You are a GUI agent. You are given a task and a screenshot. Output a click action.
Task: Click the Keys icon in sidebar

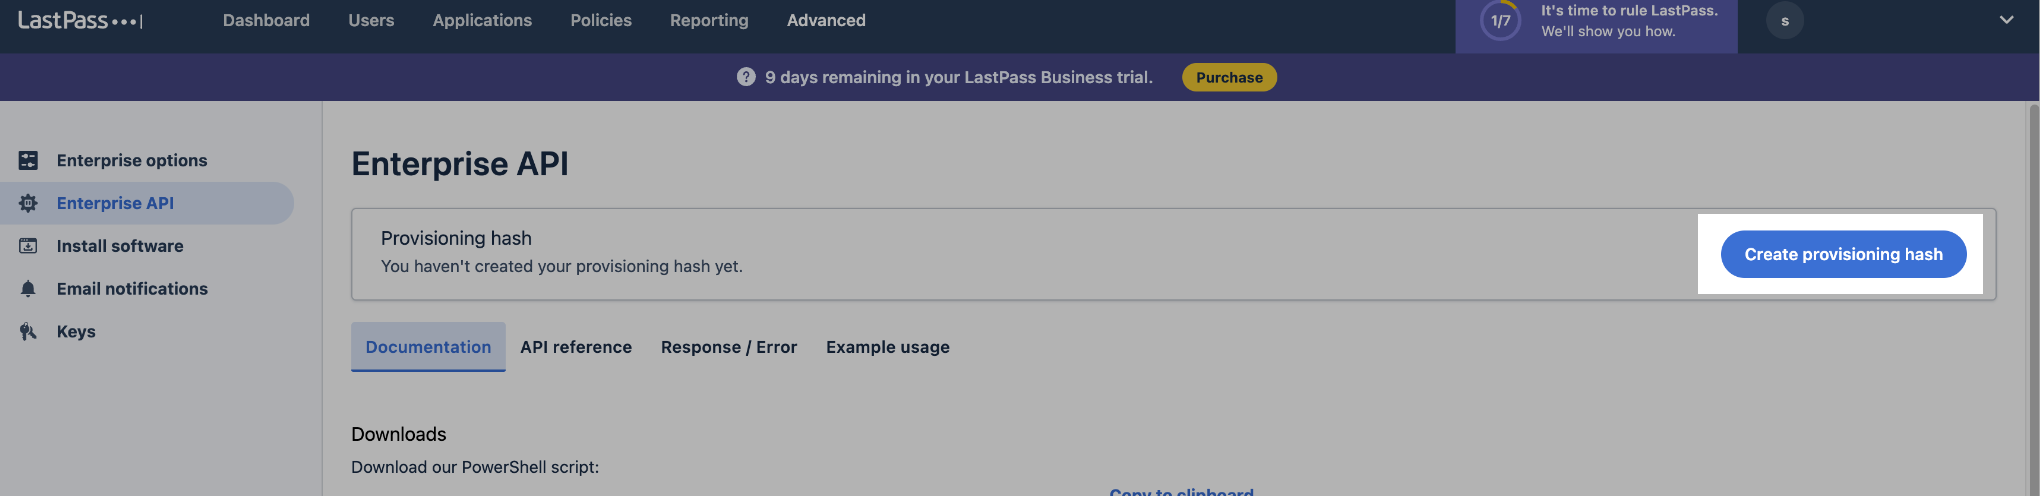tap(28, 332)
